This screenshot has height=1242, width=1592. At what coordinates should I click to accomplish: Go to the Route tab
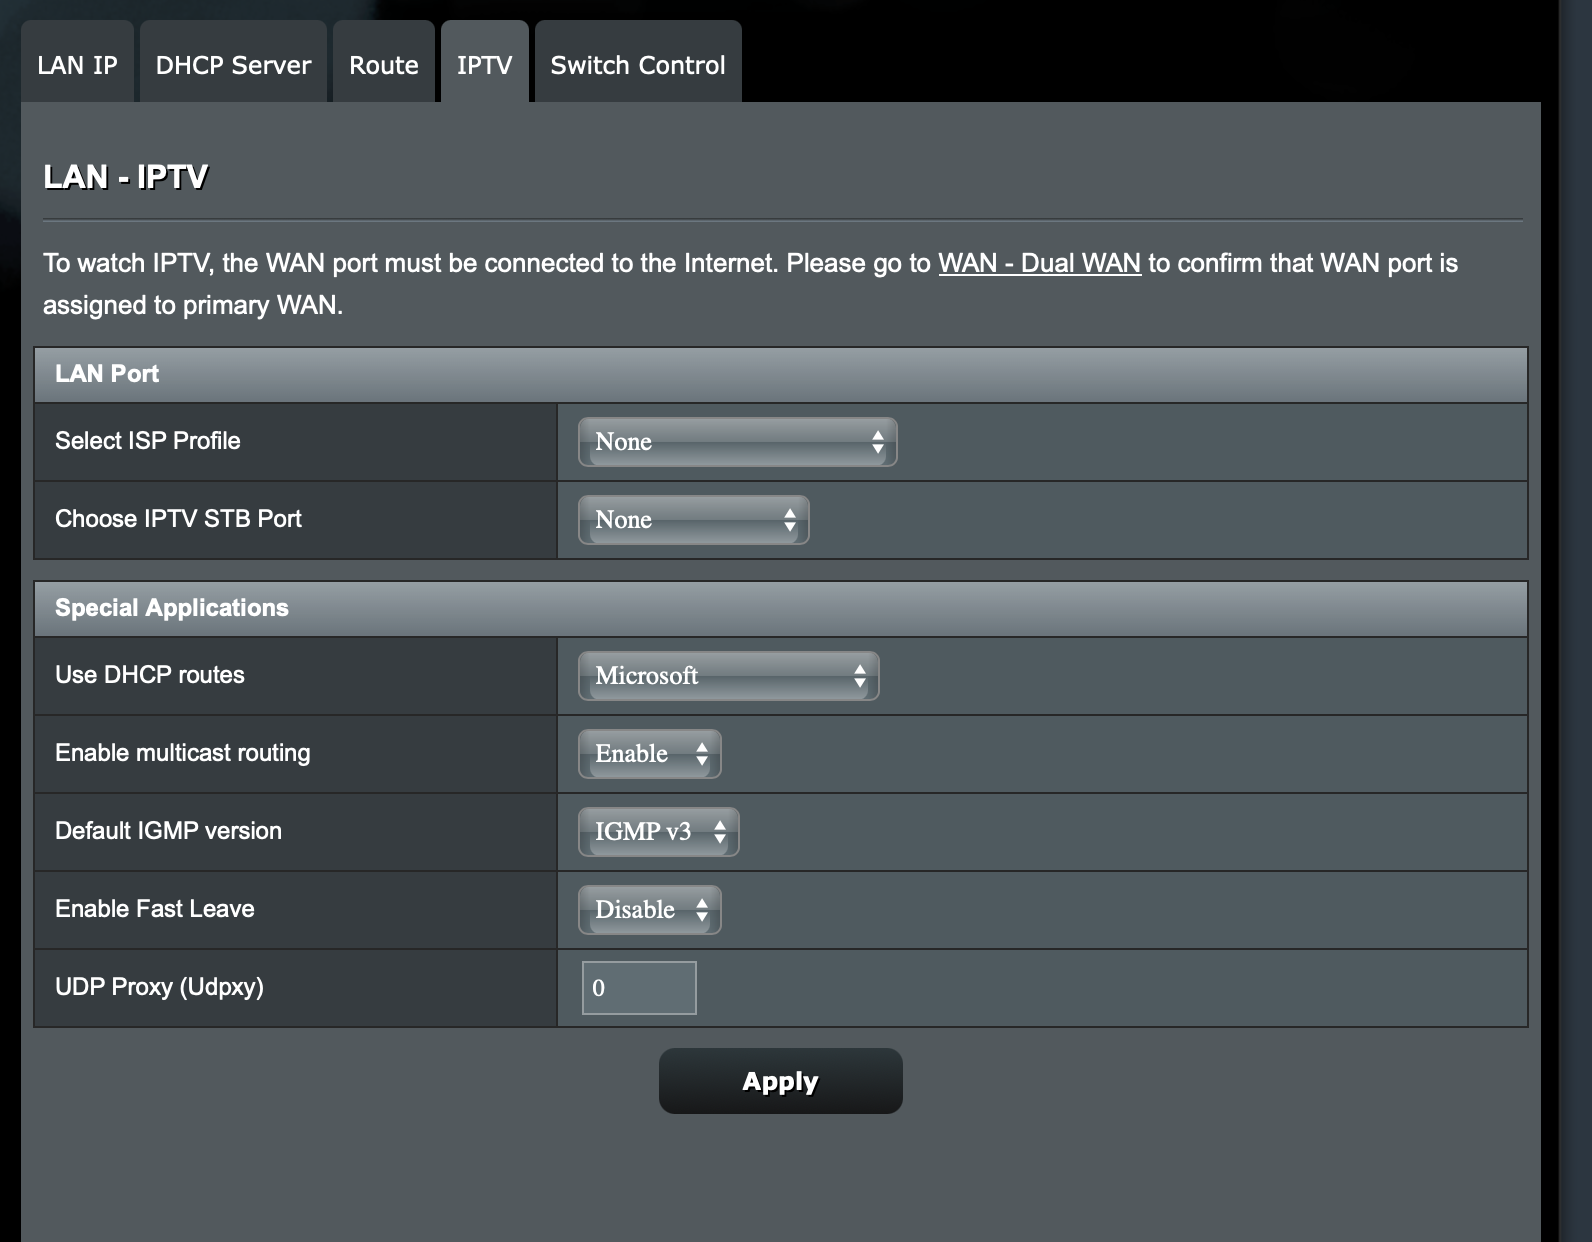coord(384,62)
